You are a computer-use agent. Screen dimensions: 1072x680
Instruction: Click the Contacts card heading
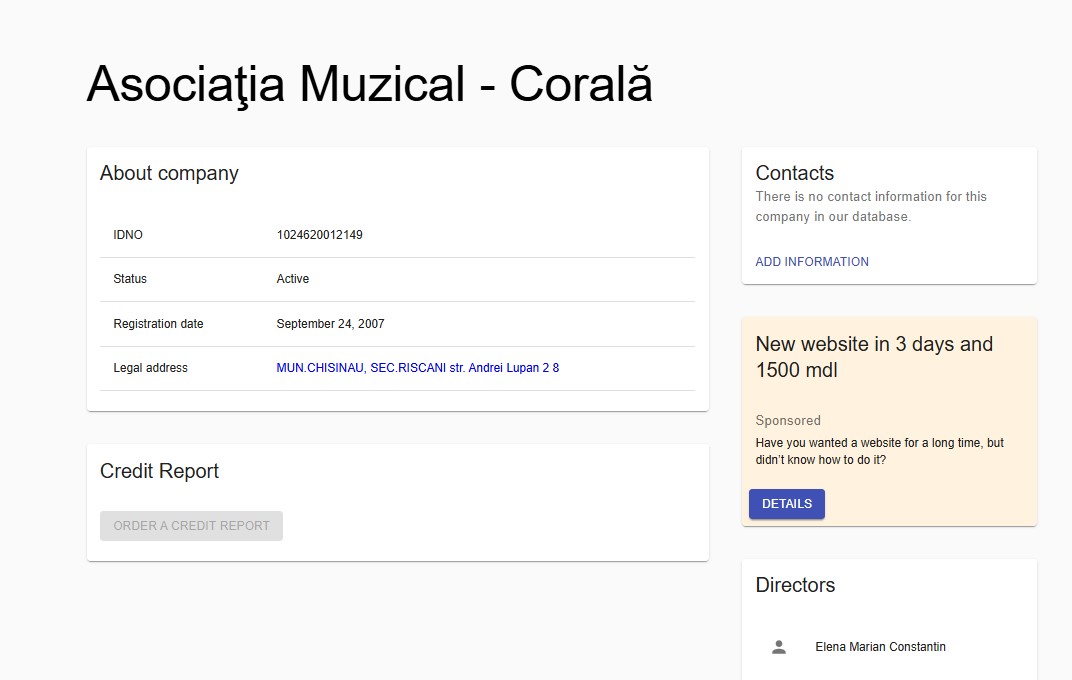click(794, 173)
